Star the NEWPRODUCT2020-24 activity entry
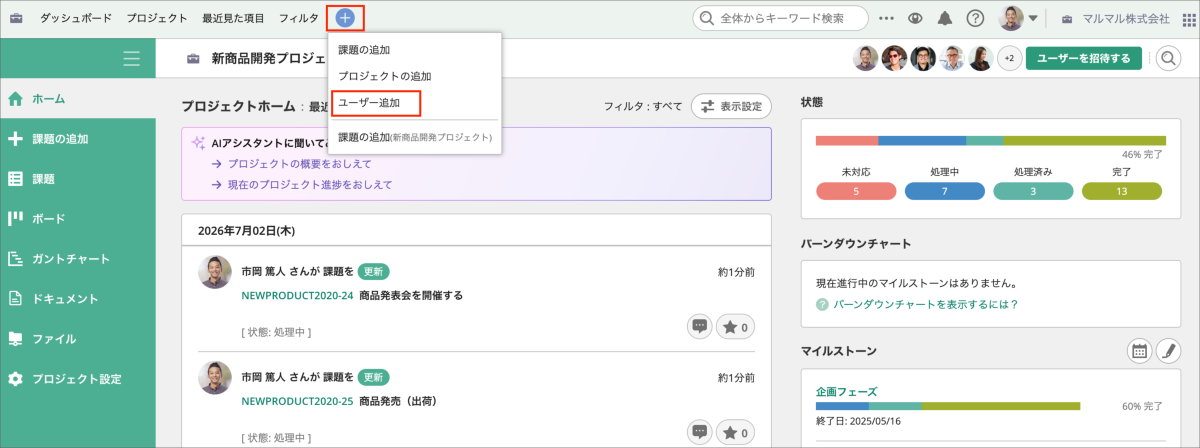 tap(737, 326)
